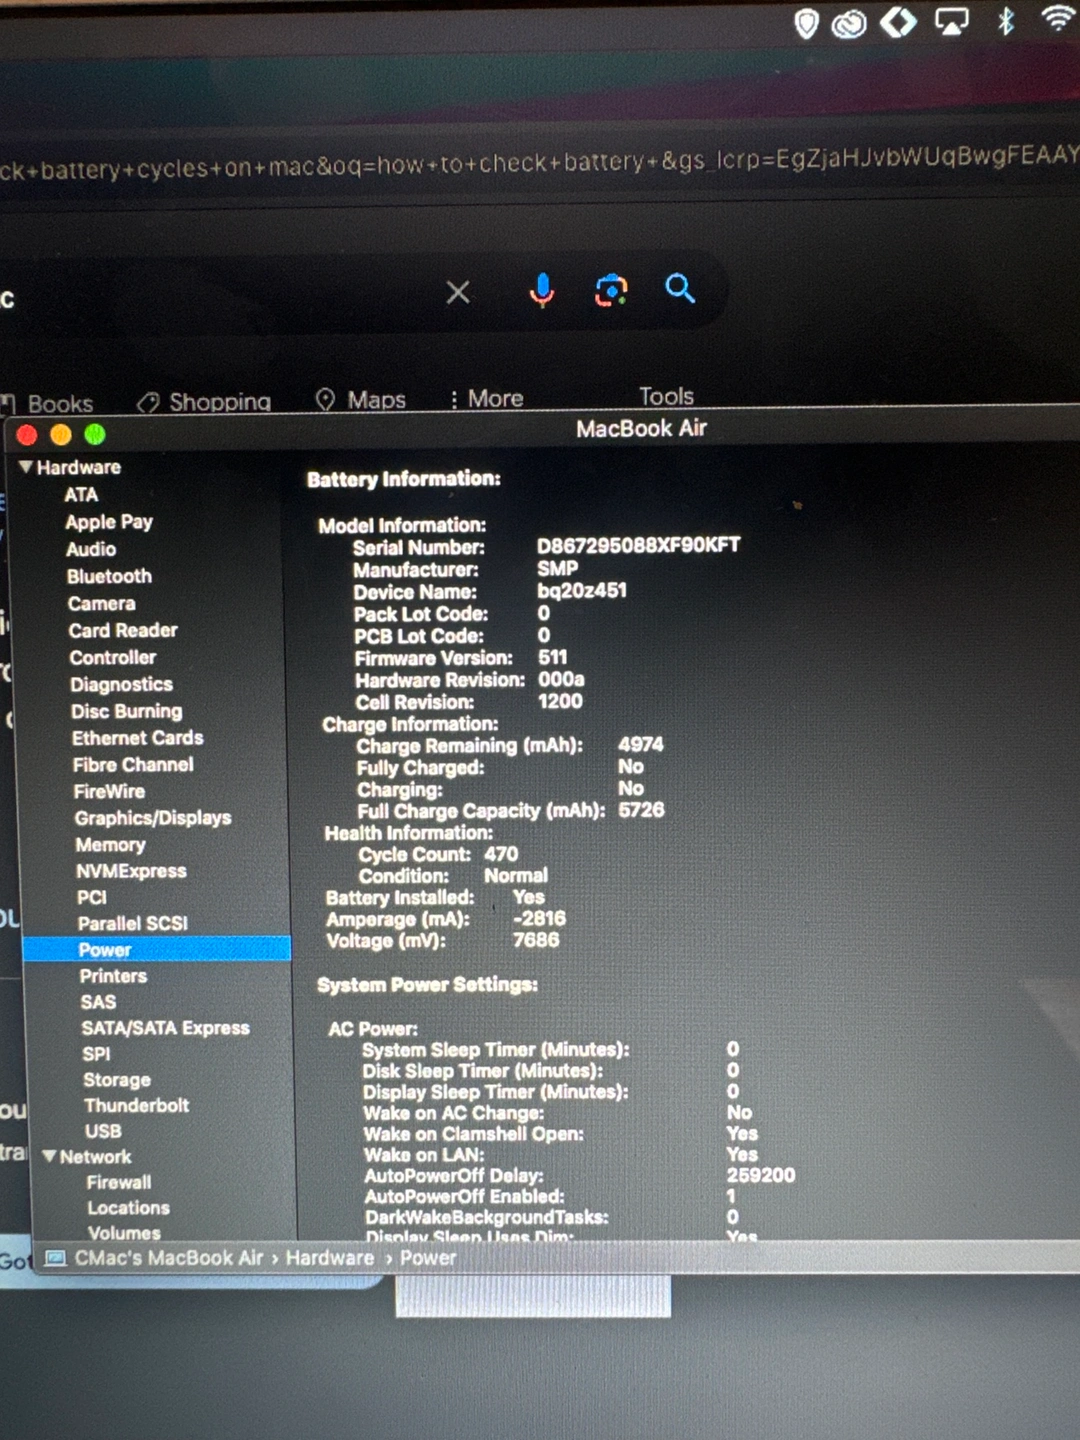Screen dimensions: 1080x1440
Task: Clear search text with X icon
Action: coord(458,292)
